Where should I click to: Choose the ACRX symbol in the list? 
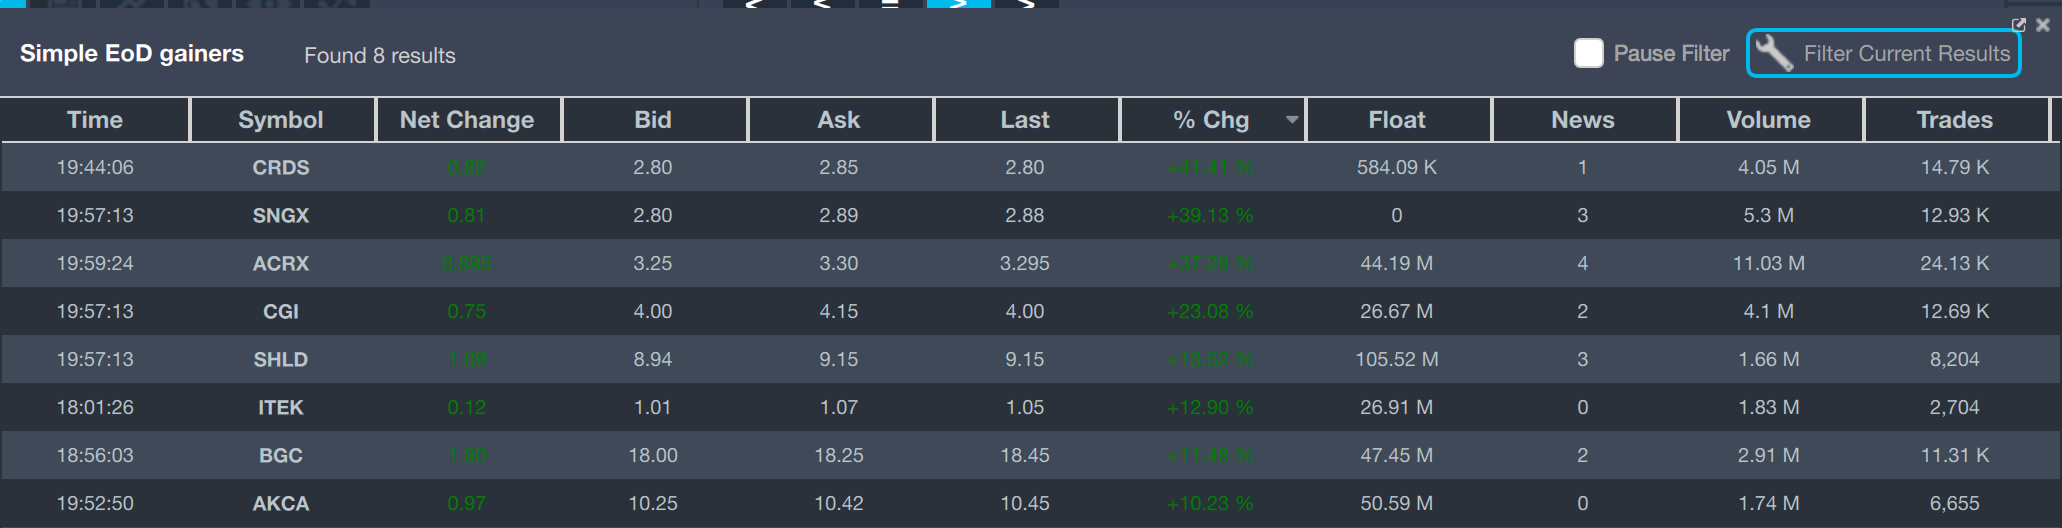pyautogui.click(x=281, y=264)
